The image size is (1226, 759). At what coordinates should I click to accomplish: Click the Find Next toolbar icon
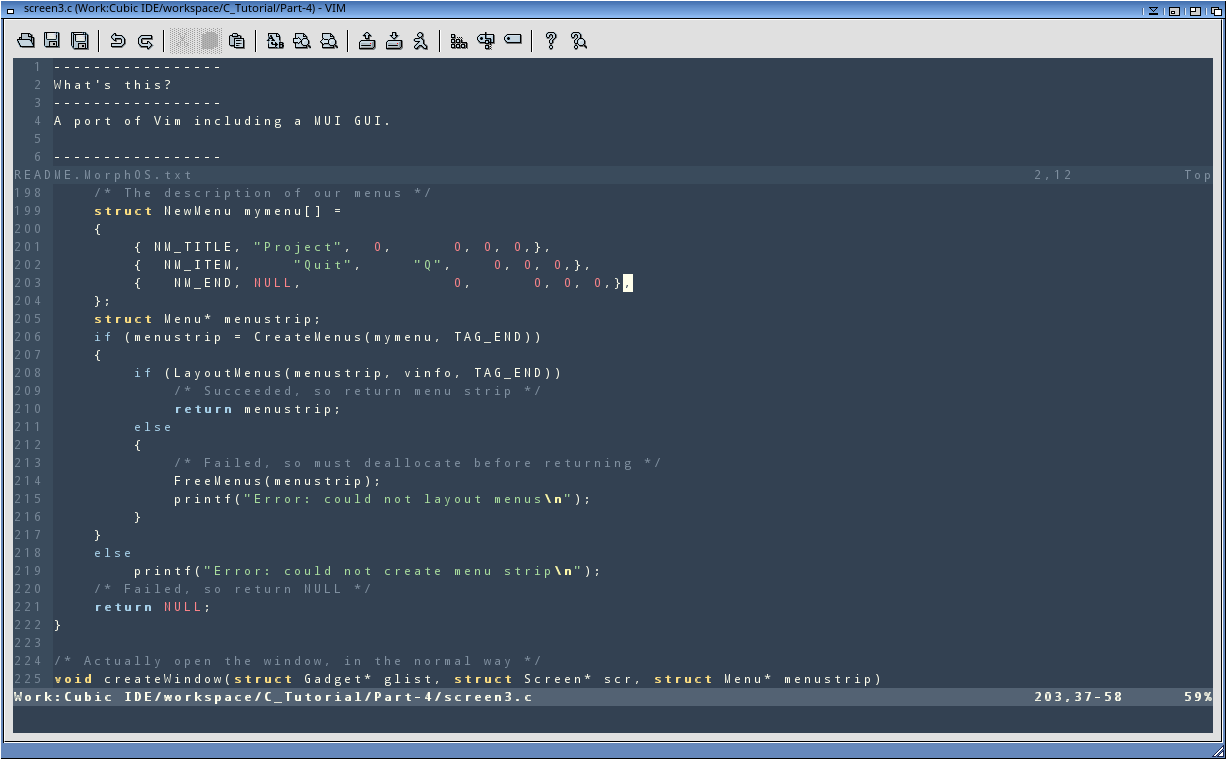pos(301,41)
